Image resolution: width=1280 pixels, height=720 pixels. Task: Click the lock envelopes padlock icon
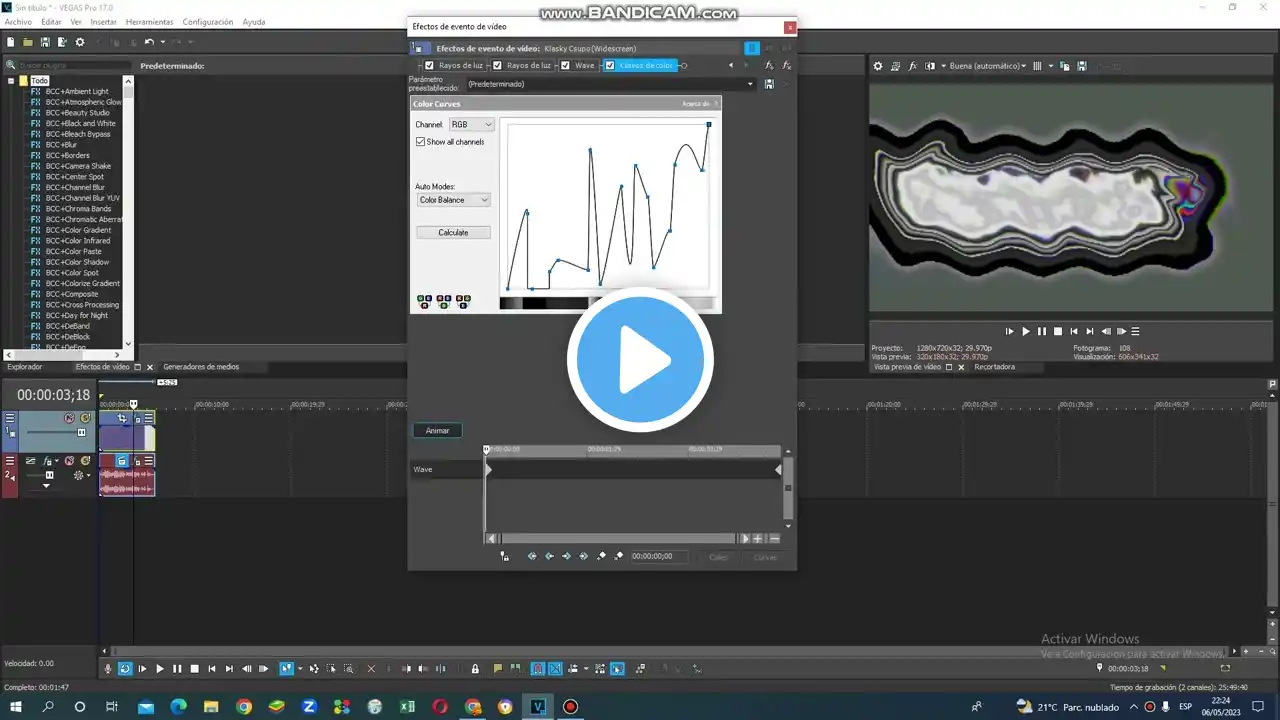[475, 669]
